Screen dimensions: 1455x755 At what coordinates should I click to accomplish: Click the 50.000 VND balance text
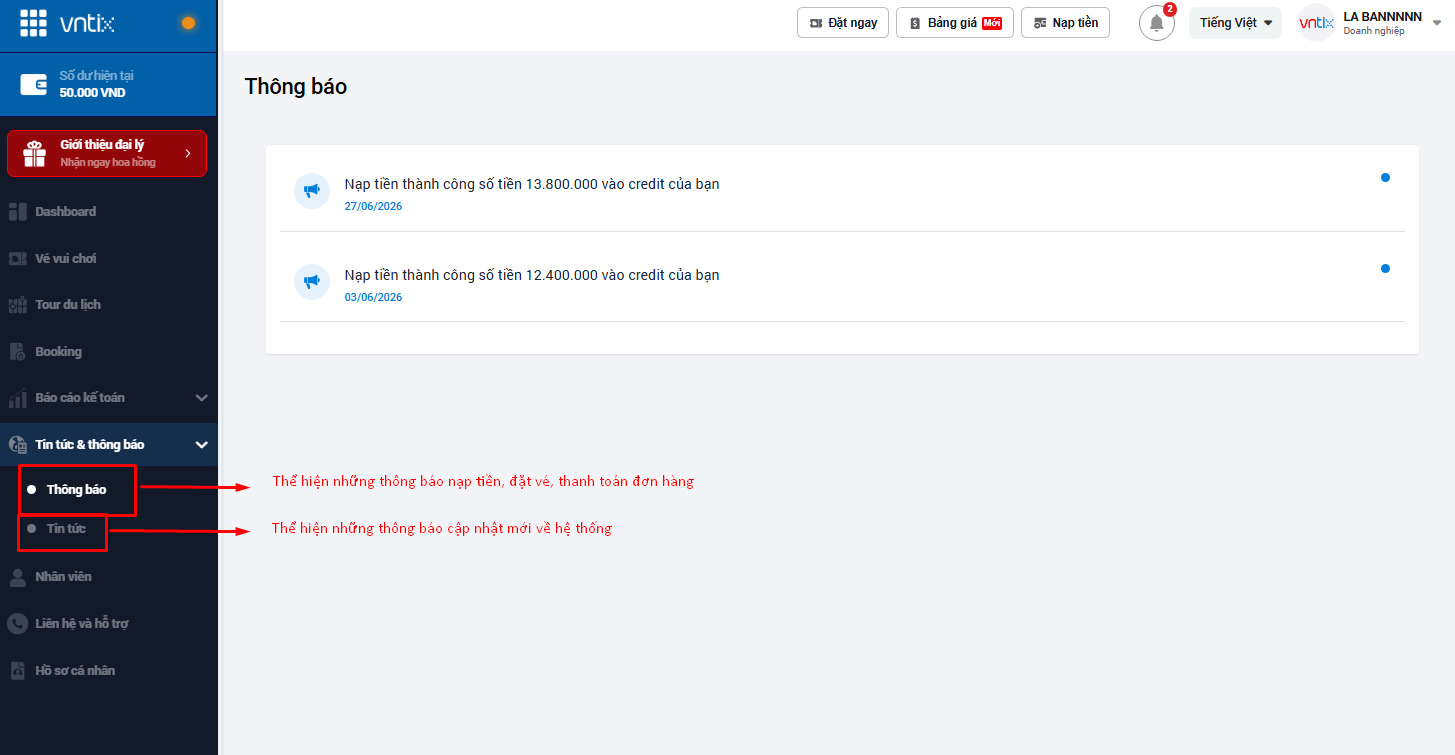point(93,93)
